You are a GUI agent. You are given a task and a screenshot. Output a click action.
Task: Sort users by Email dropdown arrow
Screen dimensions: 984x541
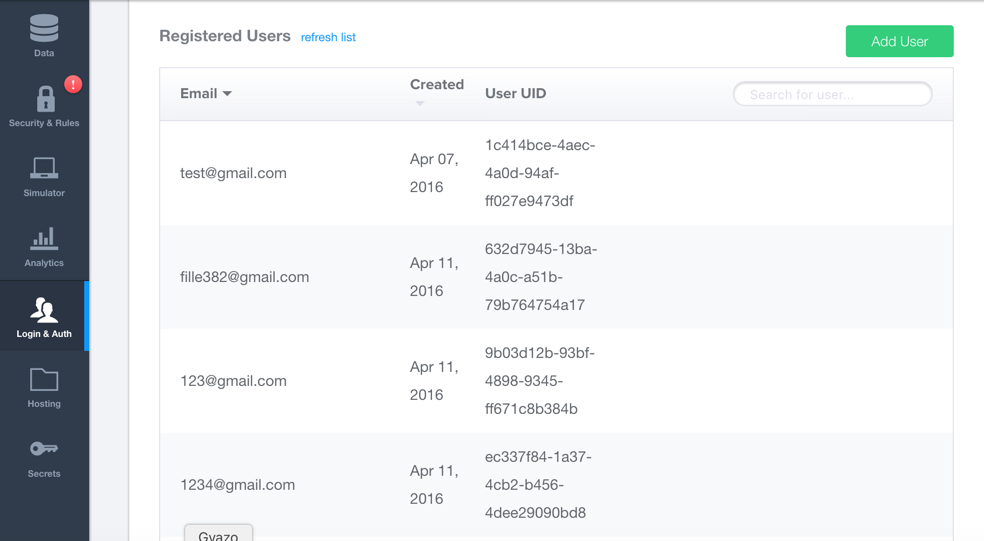pyautogui.click(x=227, y=94)
